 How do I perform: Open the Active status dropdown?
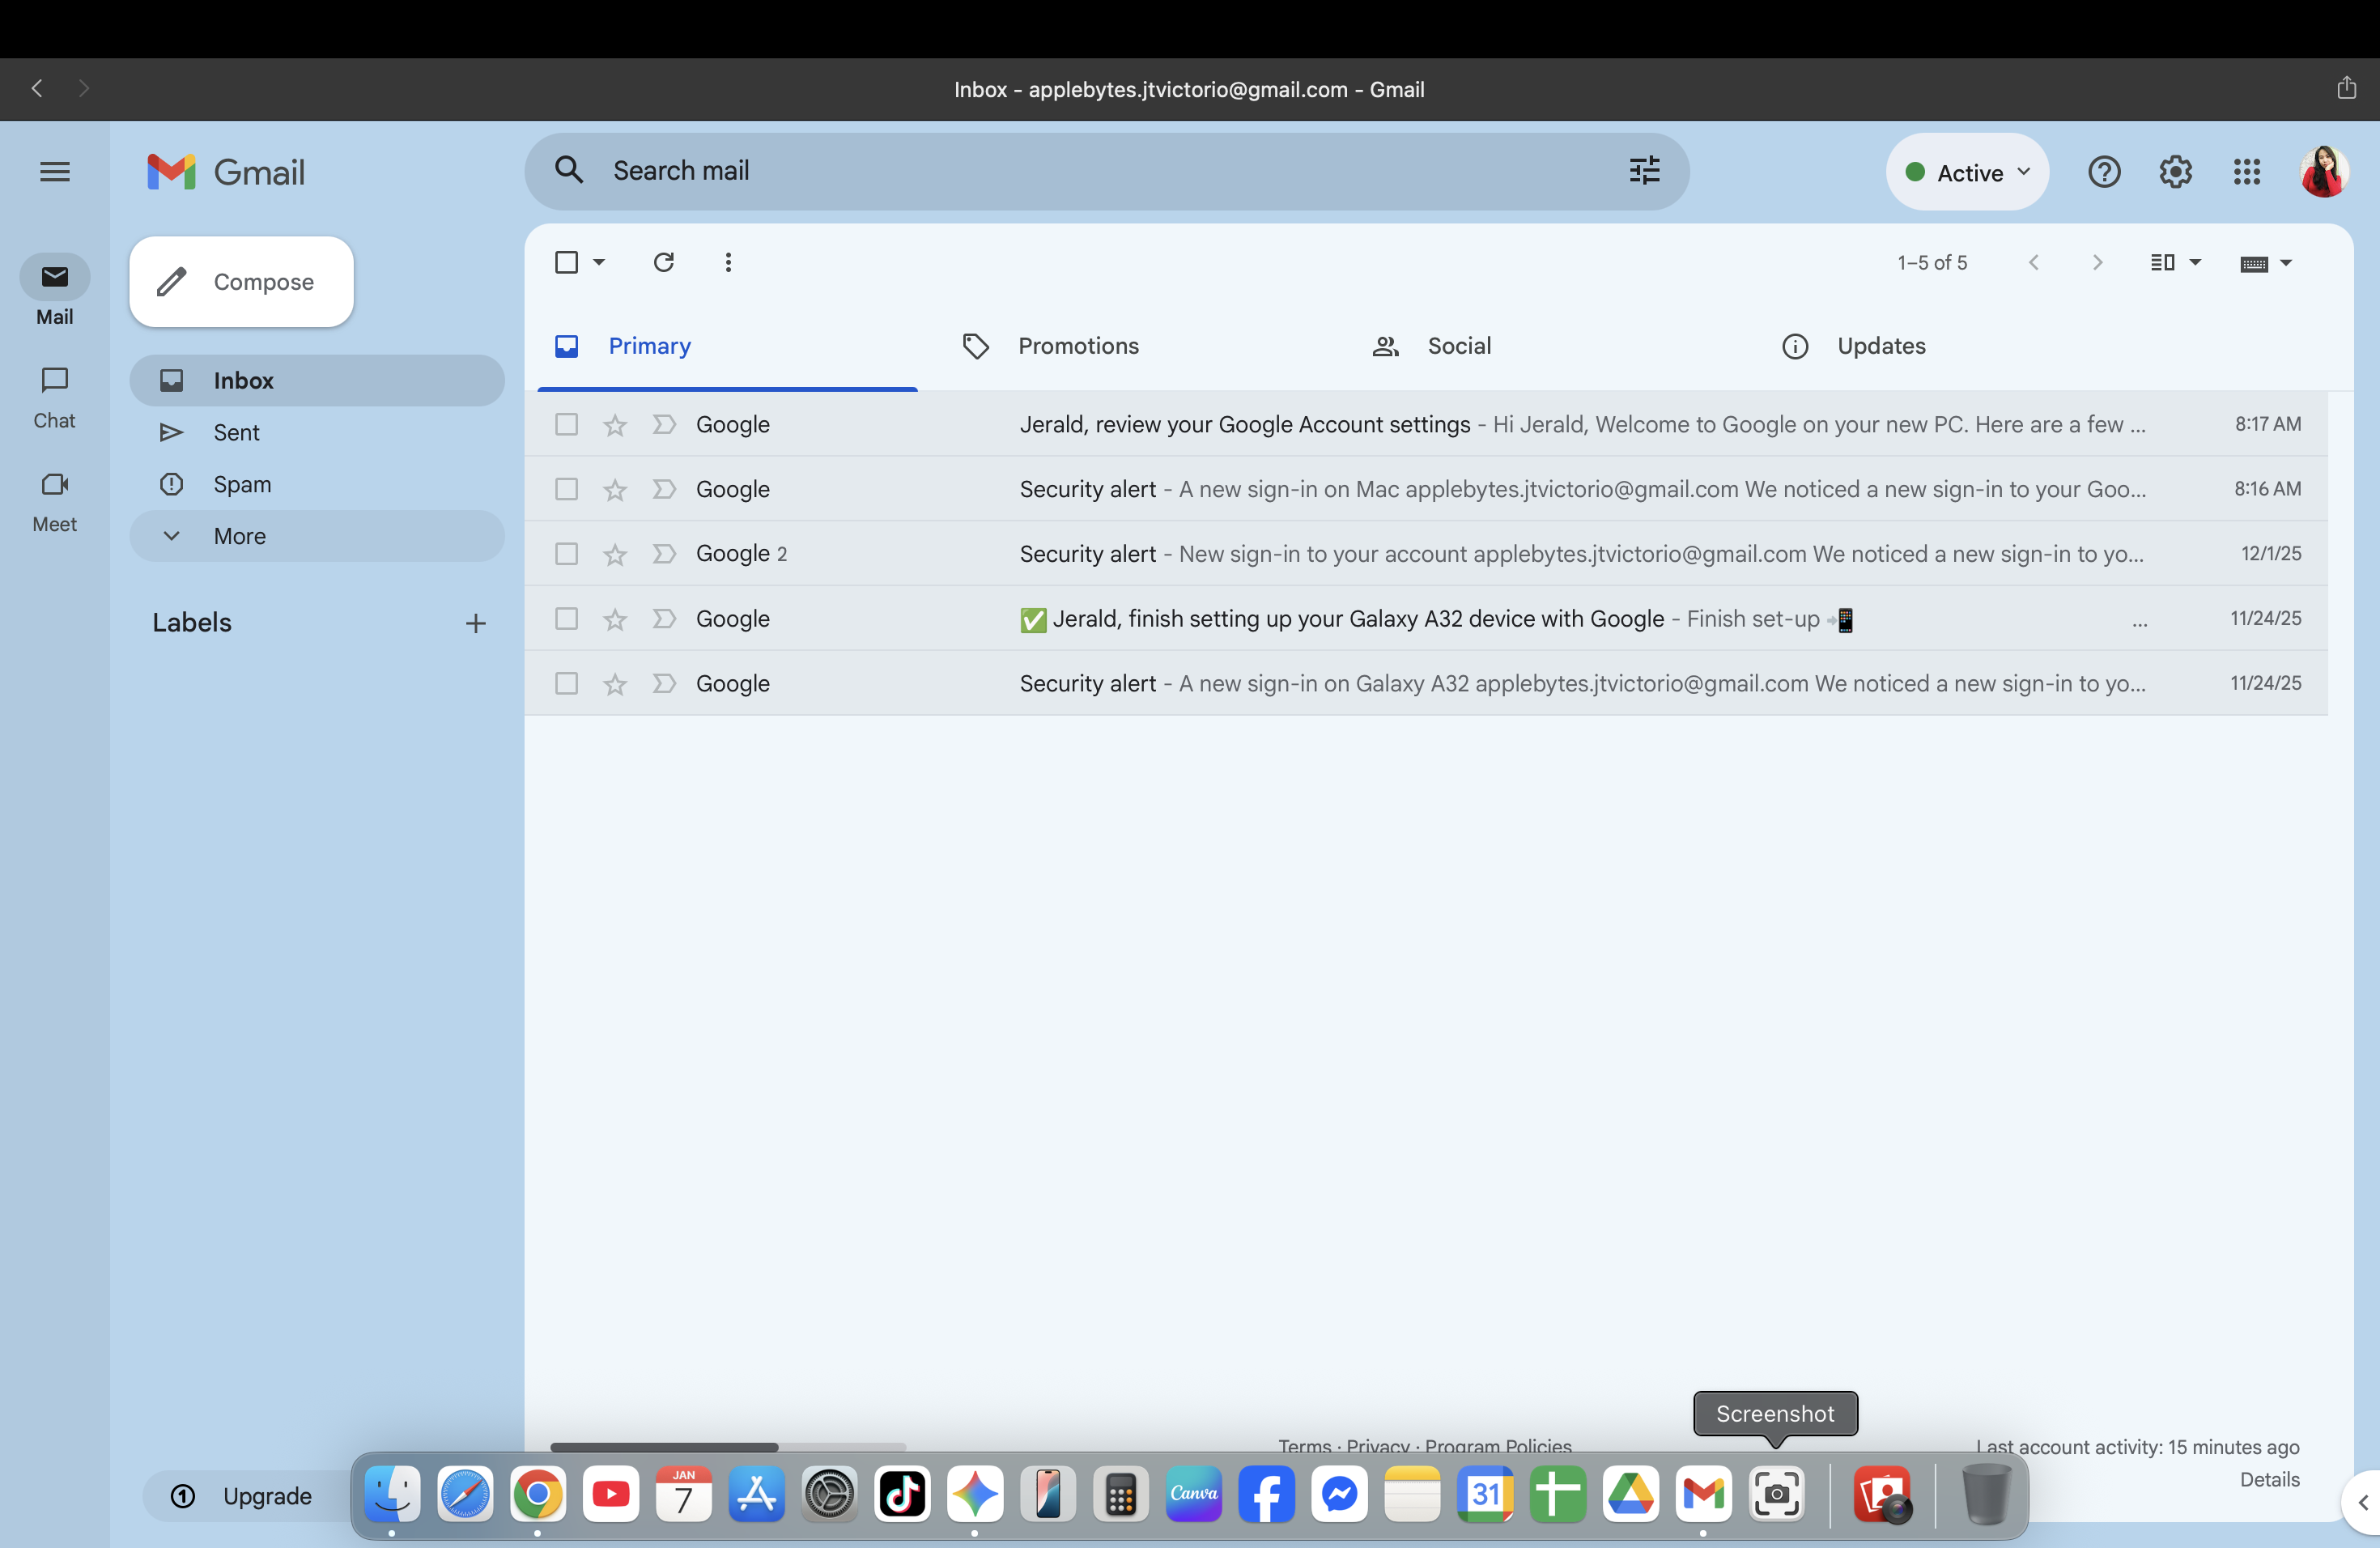1966,172
